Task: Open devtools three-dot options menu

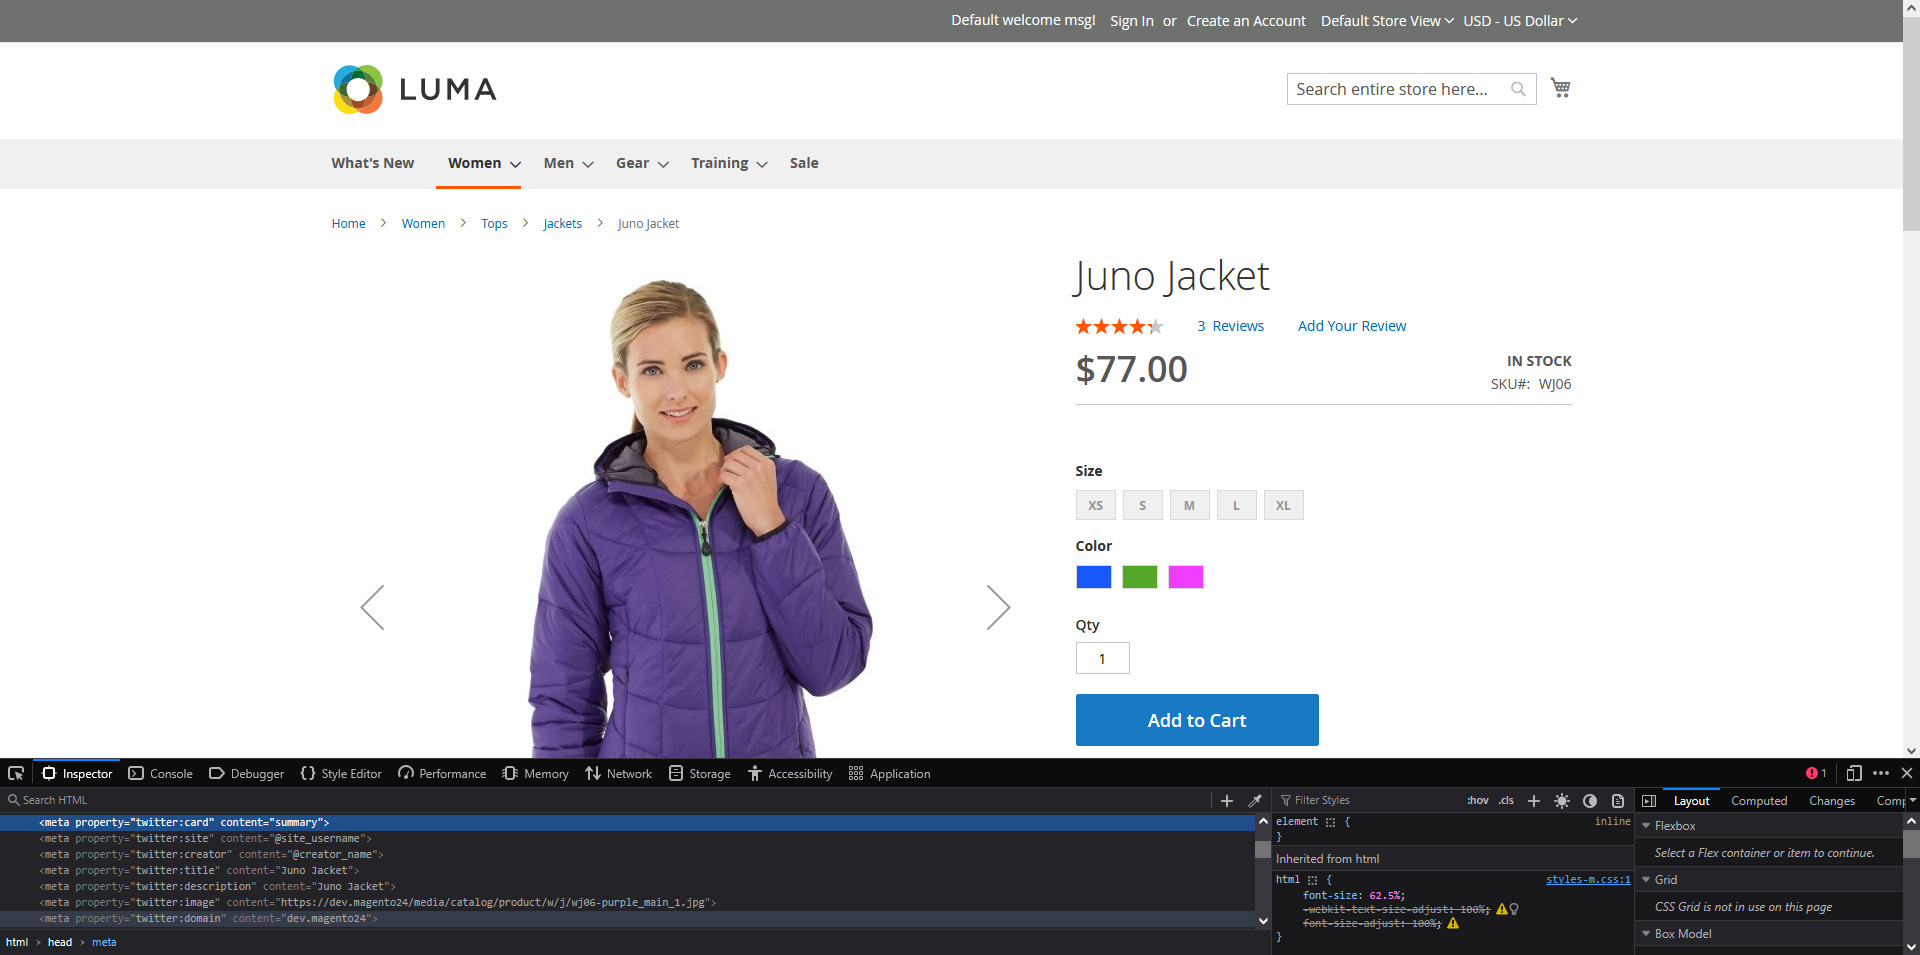Action: 1880,773
